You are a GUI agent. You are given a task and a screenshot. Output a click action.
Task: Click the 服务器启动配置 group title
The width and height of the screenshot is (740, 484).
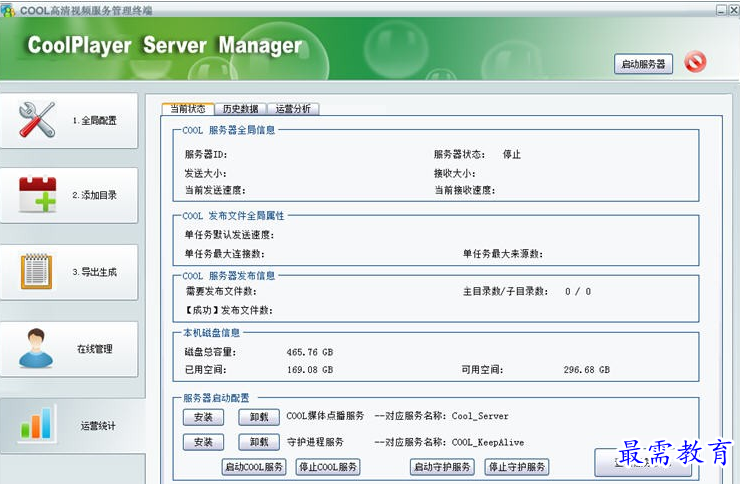216,398
